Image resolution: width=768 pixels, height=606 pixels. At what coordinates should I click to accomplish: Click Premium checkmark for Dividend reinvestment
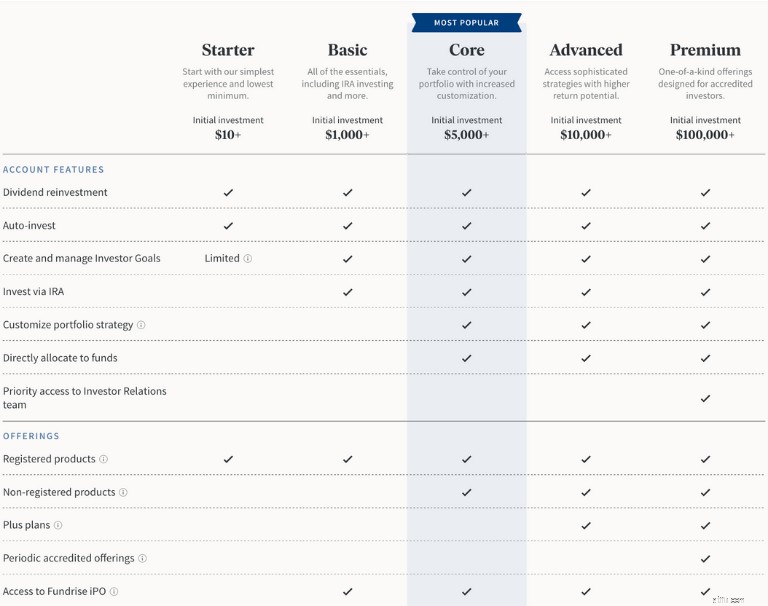(x=705, y=193)
